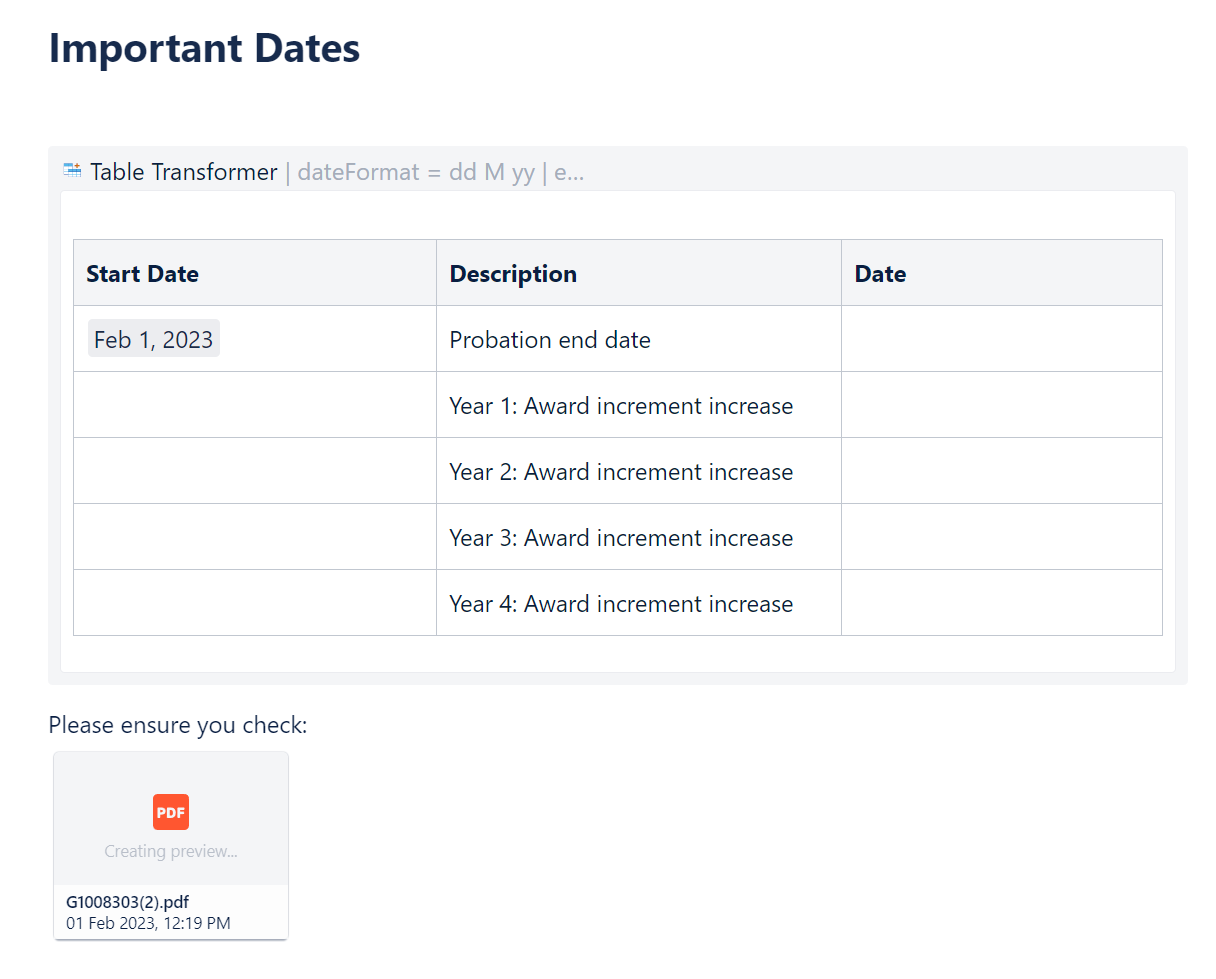Click the Important Dates page heading

[x=204, y=48]
